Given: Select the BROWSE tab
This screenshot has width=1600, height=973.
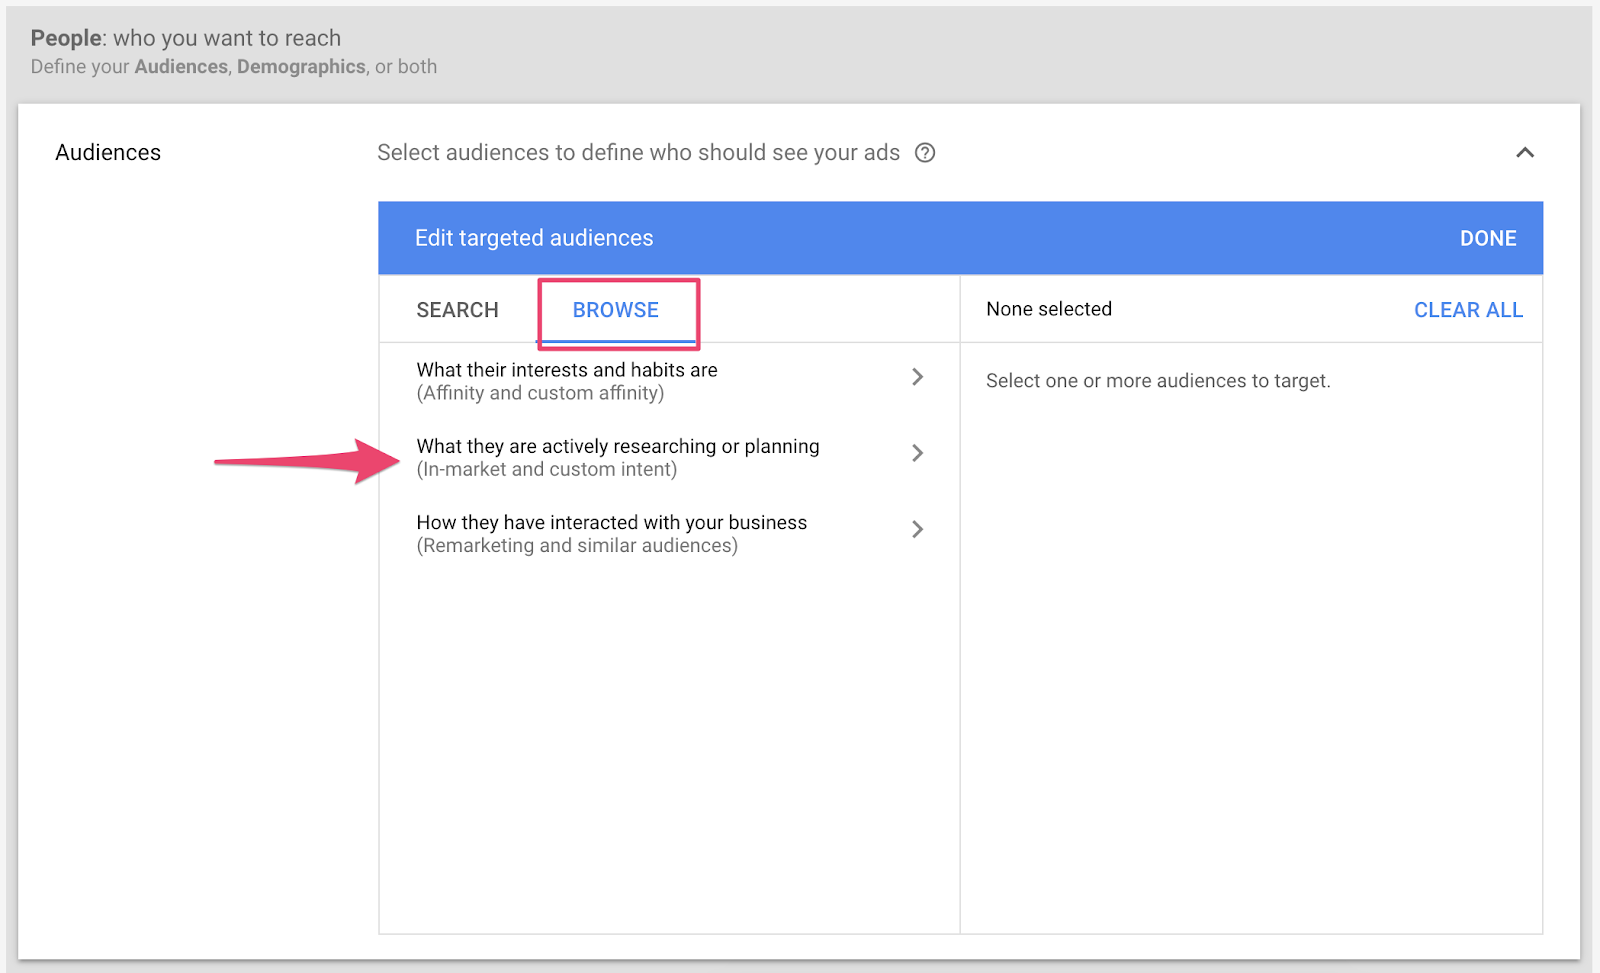Looking at the screenshot, I should [x=615, y=310].
